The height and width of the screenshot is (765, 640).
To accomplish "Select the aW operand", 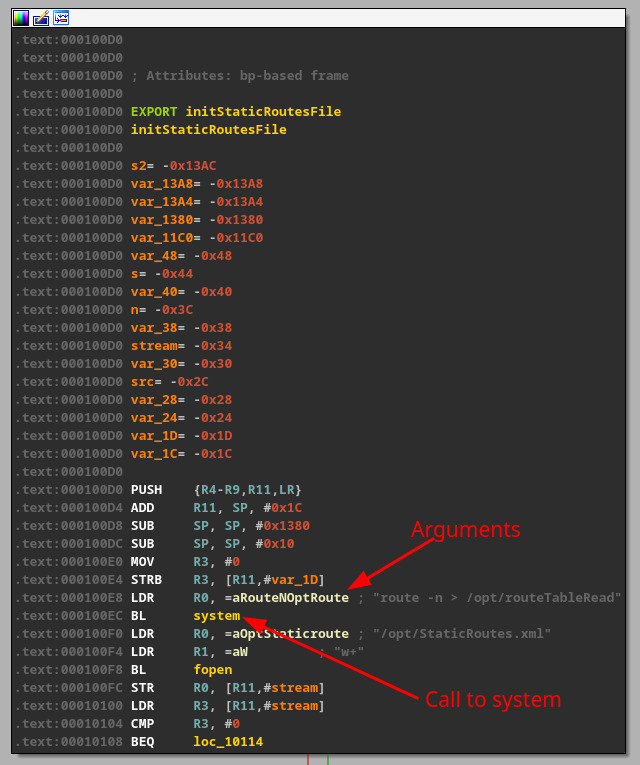I will (240, 652).
